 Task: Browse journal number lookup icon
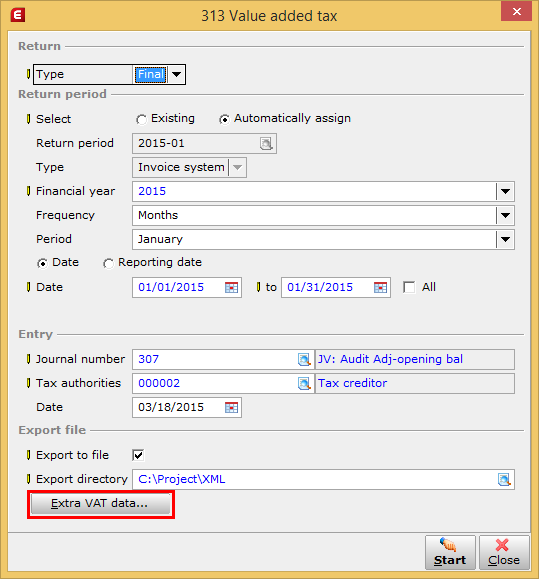pos(304,359)
